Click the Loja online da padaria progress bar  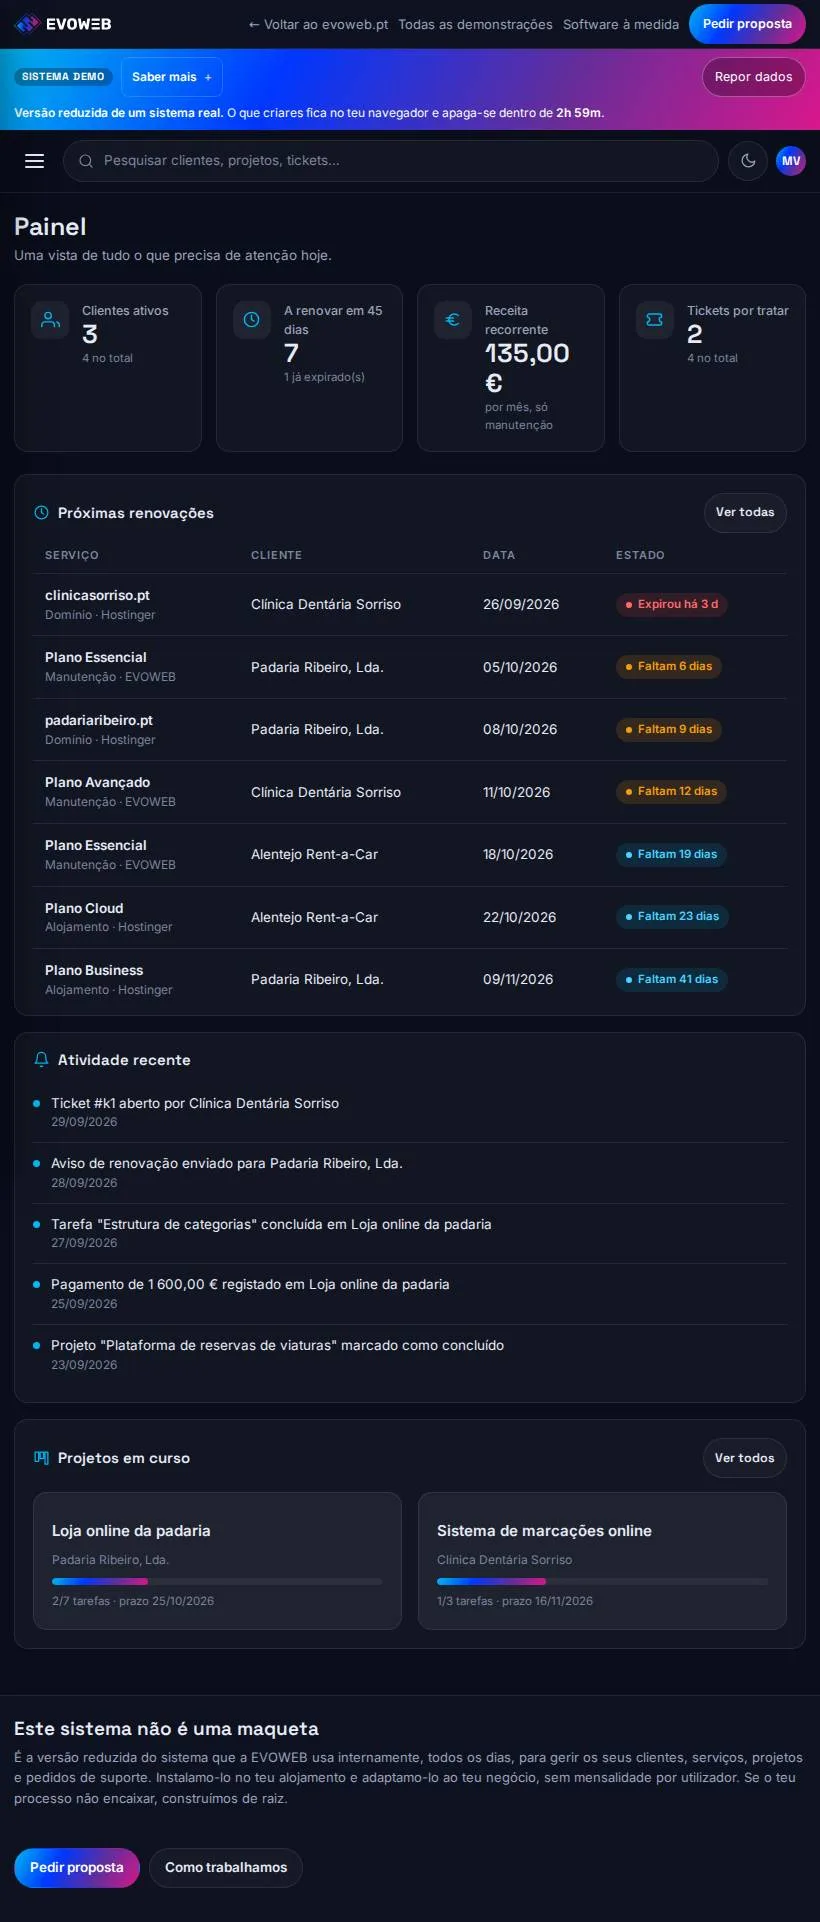tap(217, 1581)
